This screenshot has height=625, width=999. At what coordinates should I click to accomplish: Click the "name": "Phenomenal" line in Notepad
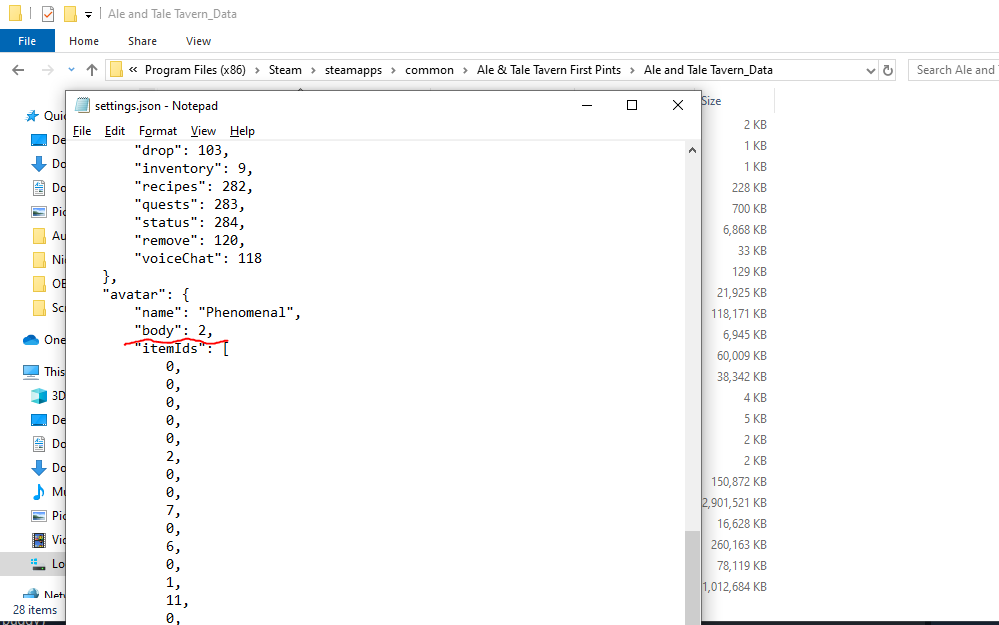[217, 313]
